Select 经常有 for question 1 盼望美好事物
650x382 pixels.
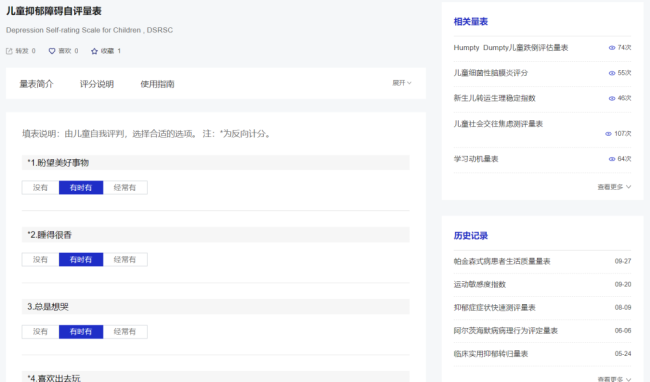pyautogui.click(x=125, y=188)
